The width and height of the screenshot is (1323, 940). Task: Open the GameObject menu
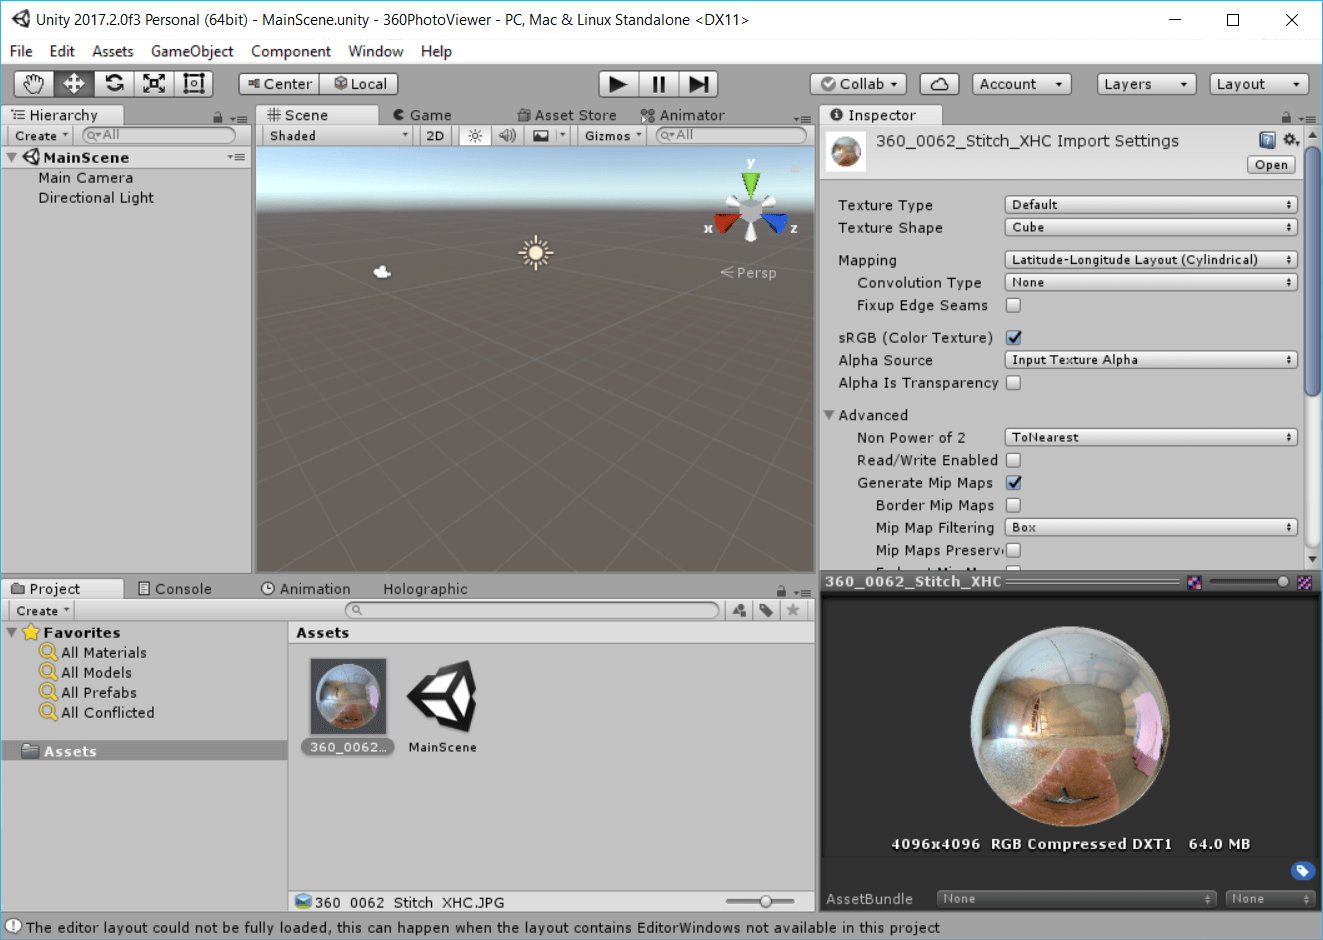(x=192, y=51)
